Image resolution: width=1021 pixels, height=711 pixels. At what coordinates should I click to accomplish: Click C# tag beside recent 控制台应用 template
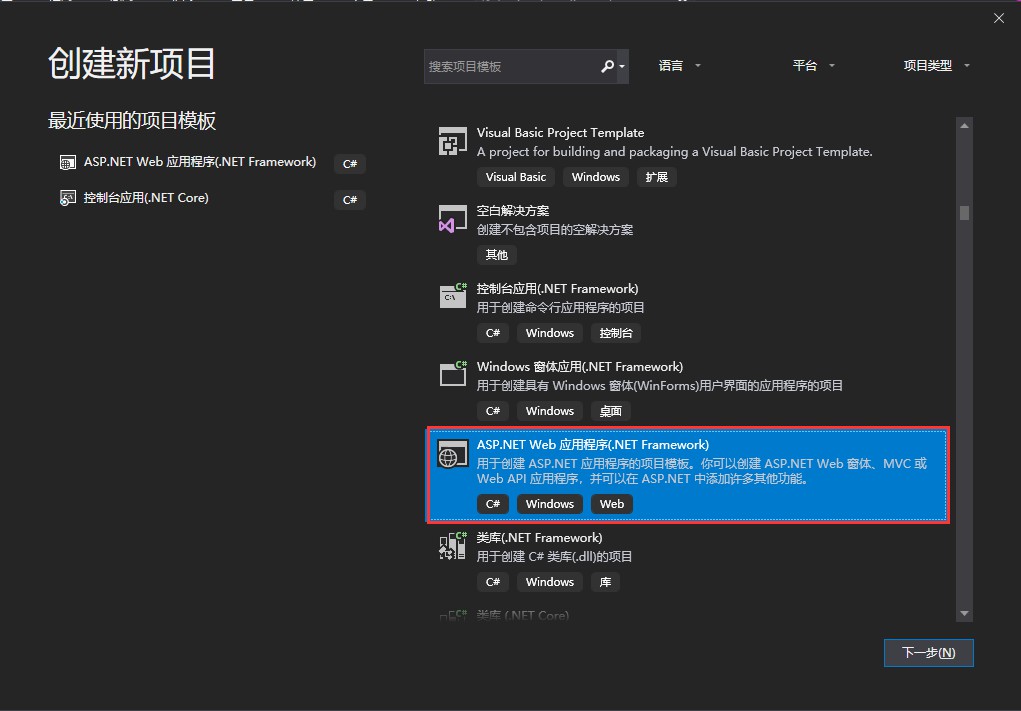(350, 200)
